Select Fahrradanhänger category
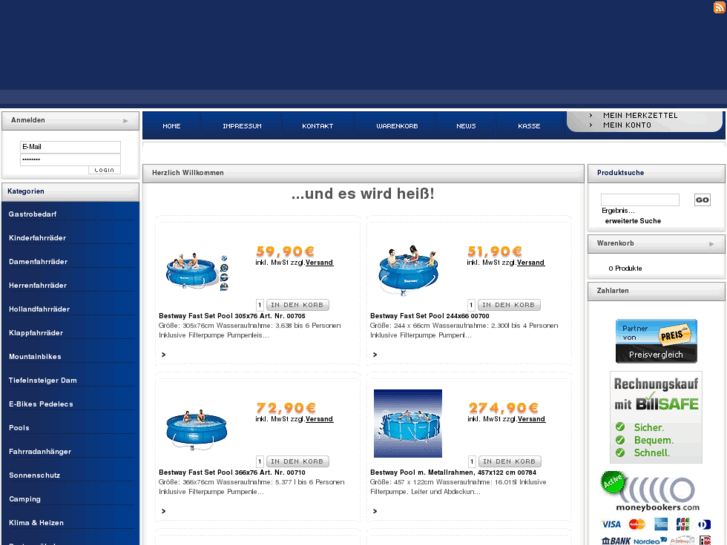 40,451
